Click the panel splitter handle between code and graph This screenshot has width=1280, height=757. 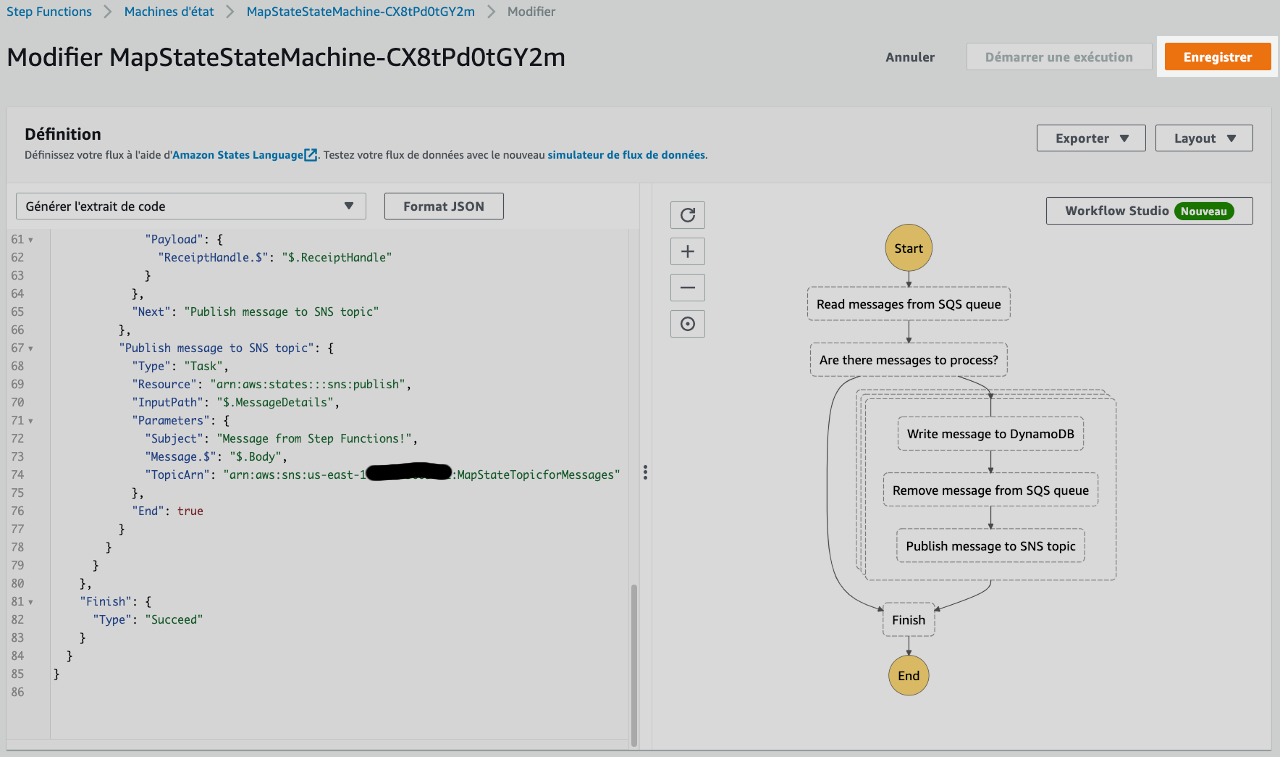(x=645, y=472)
